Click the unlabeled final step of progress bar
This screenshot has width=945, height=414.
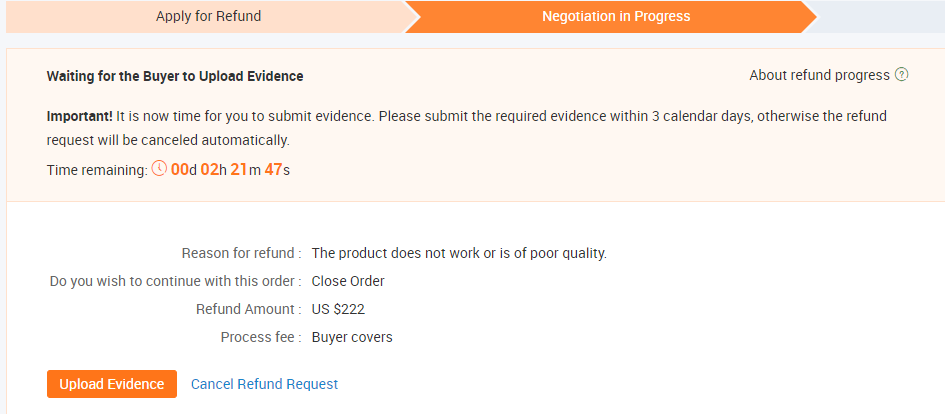click(x=885, y=16)
